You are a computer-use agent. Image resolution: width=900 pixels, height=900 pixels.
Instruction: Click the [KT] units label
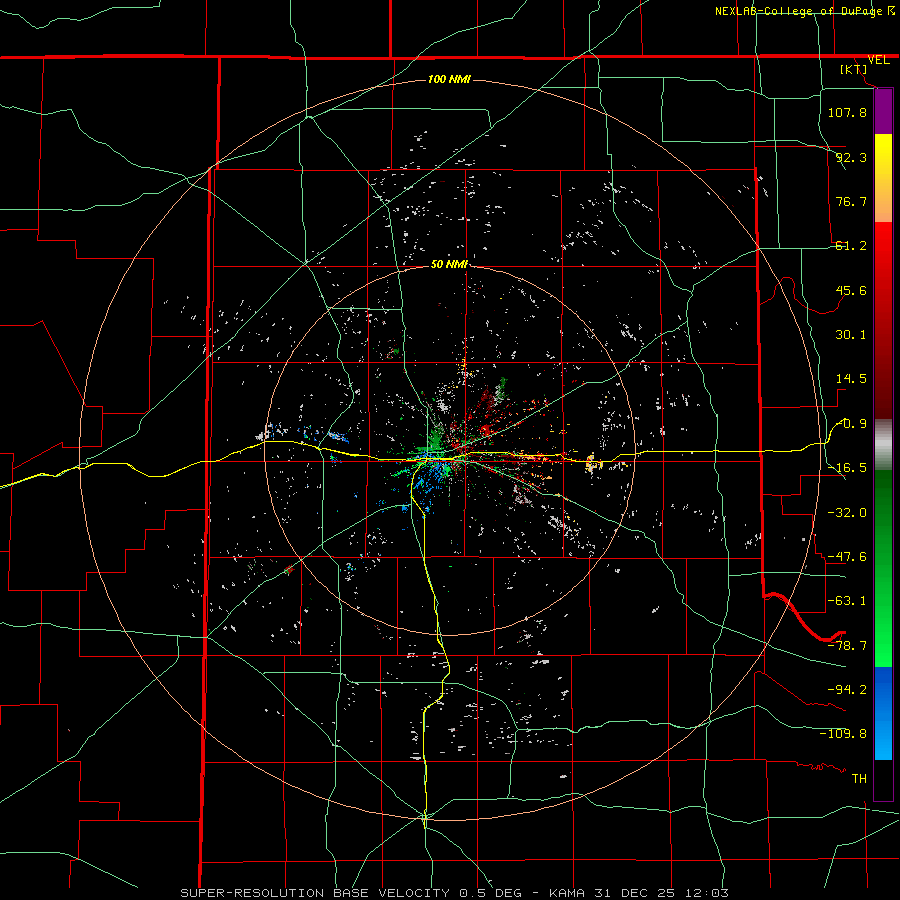(x=854, y=69)
